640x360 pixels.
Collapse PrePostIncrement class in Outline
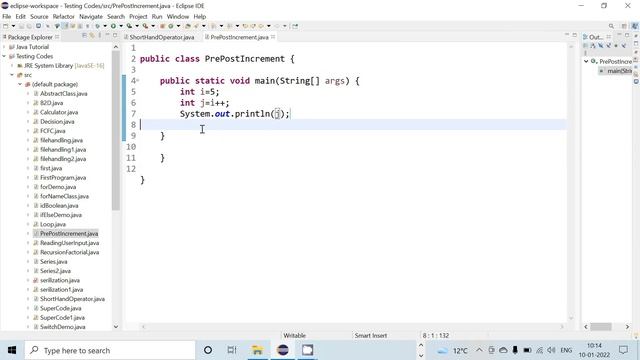tap(586, 61)
